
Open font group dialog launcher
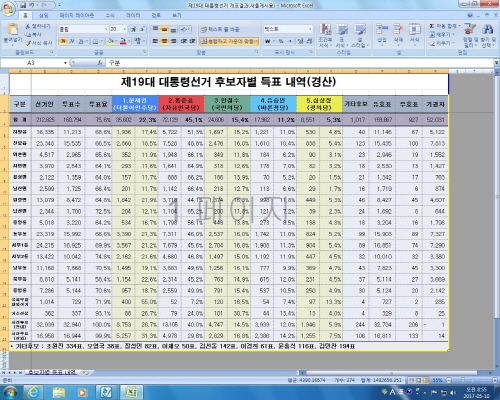point(145,52)
